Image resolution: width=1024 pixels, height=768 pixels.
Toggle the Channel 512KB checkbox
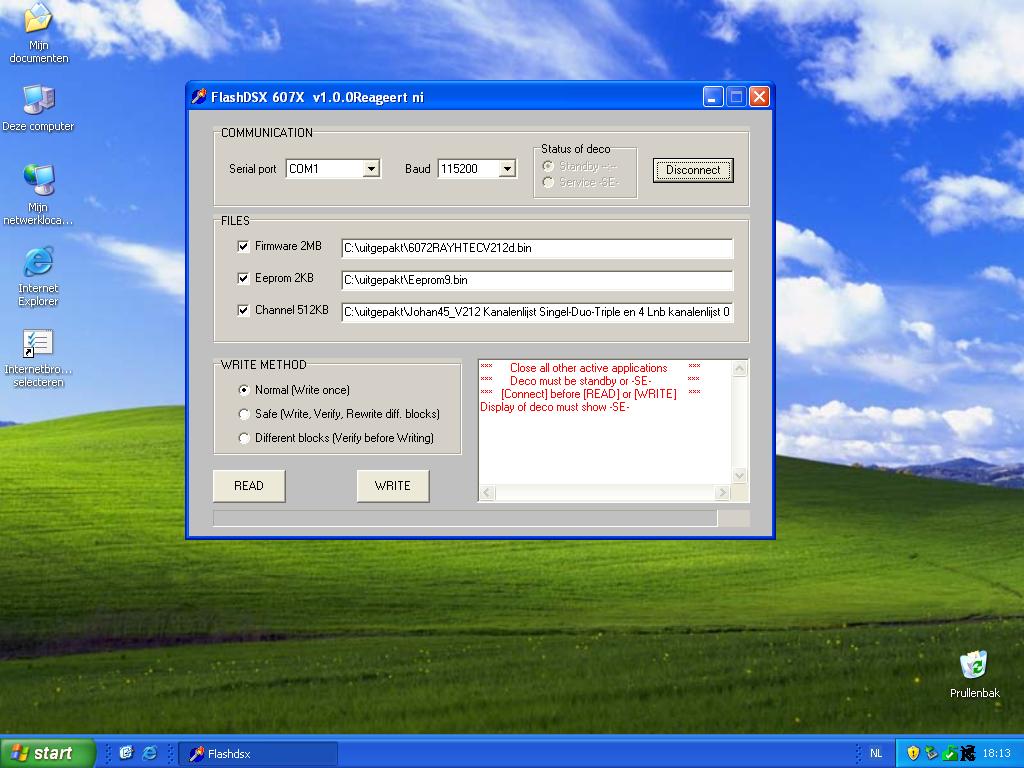click(x=244, y=310)
